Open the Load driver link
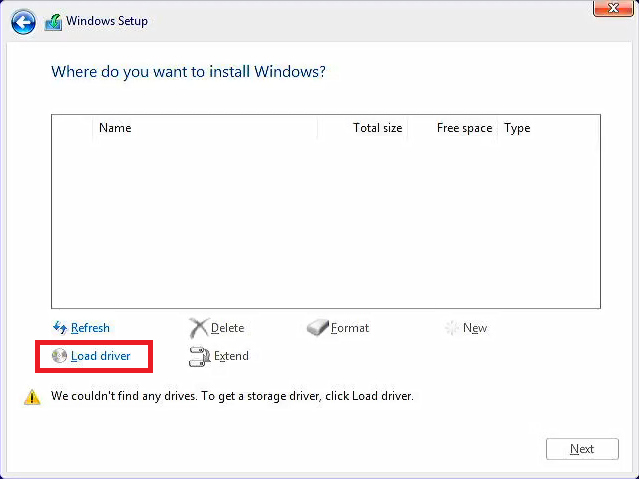The width and height of the screenshot is (639, 479). [x=101, y=356]
